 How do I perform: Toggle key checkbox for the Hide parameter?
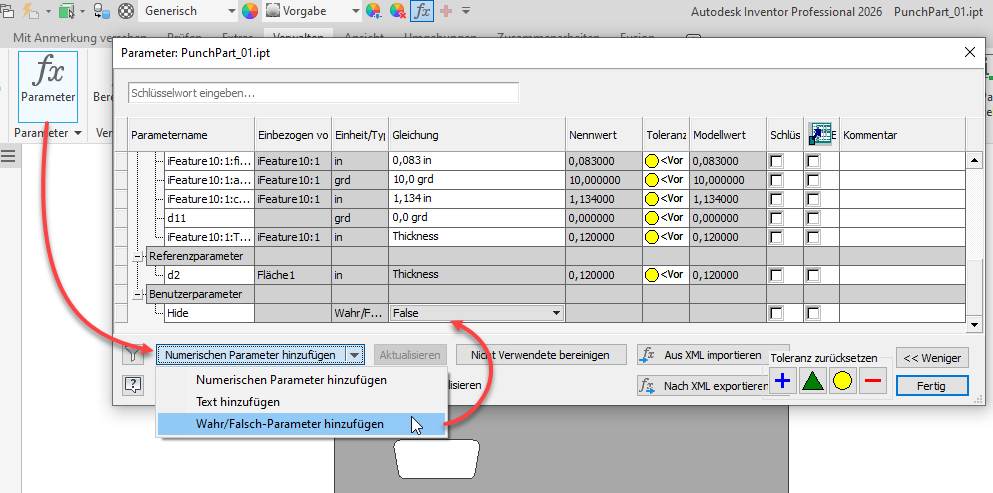[776, 313]
